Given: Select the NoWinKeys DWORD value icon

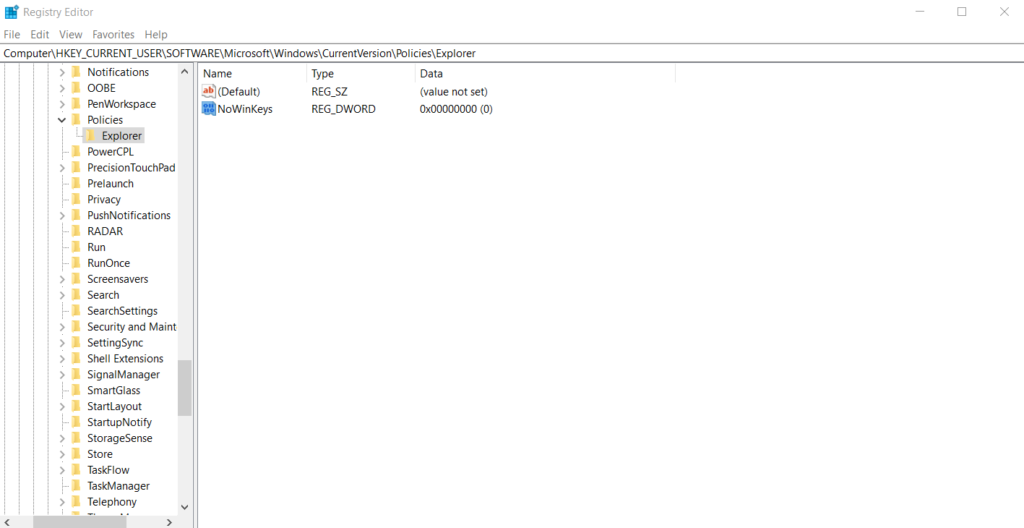Looking at the screenshot, I should (x=209, y=109).
